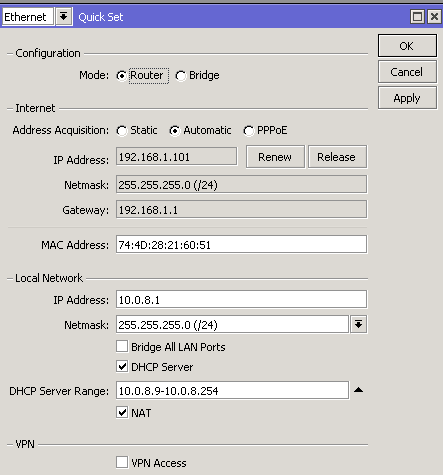
Task: Confirm with the OK button
Action: [407, 46]
